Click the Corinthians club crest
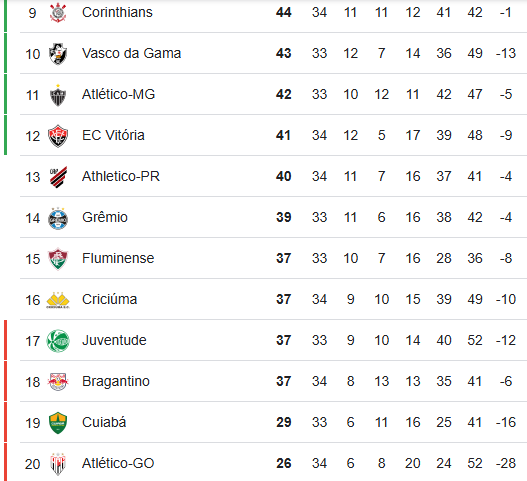This screenshot has height=481, width=527. 58,13
